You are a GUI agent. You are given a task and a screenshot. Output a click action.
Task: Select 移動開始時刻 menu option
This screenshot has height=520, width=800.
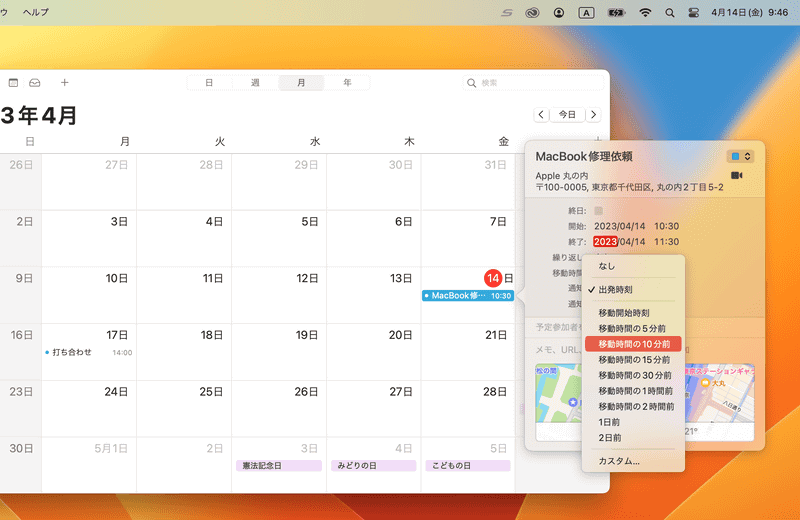(633, 313)
